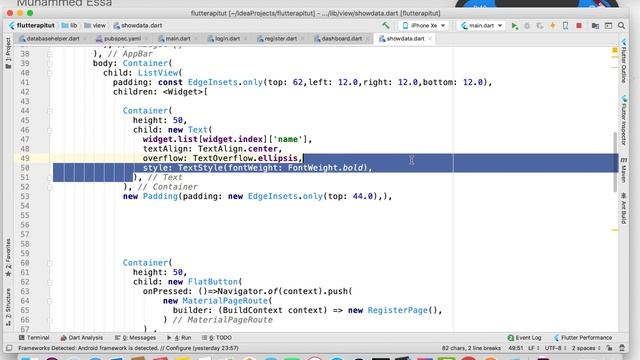This screenshot has width=640, height=360.
Task: Click the yellow warning indicator atop error stripe
Action: click(x=615, y=50)
